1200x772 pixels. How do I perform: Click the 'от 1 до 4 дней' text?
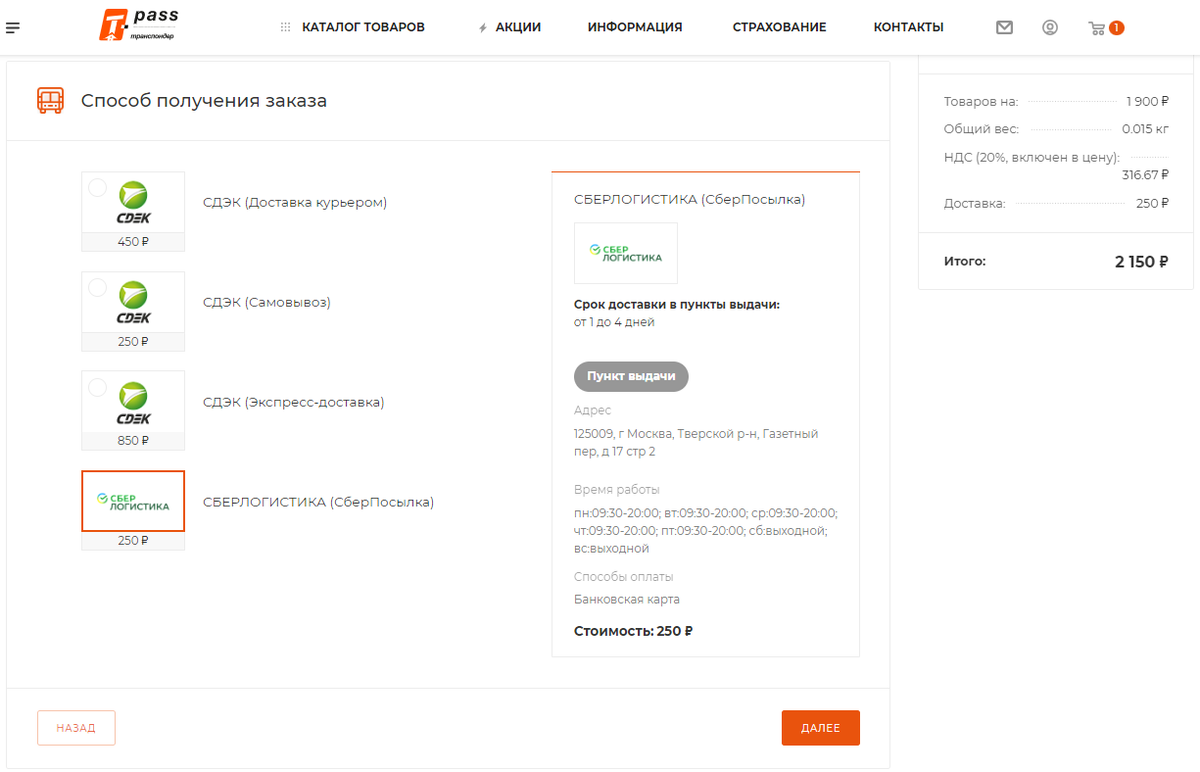tap(615, 322)
